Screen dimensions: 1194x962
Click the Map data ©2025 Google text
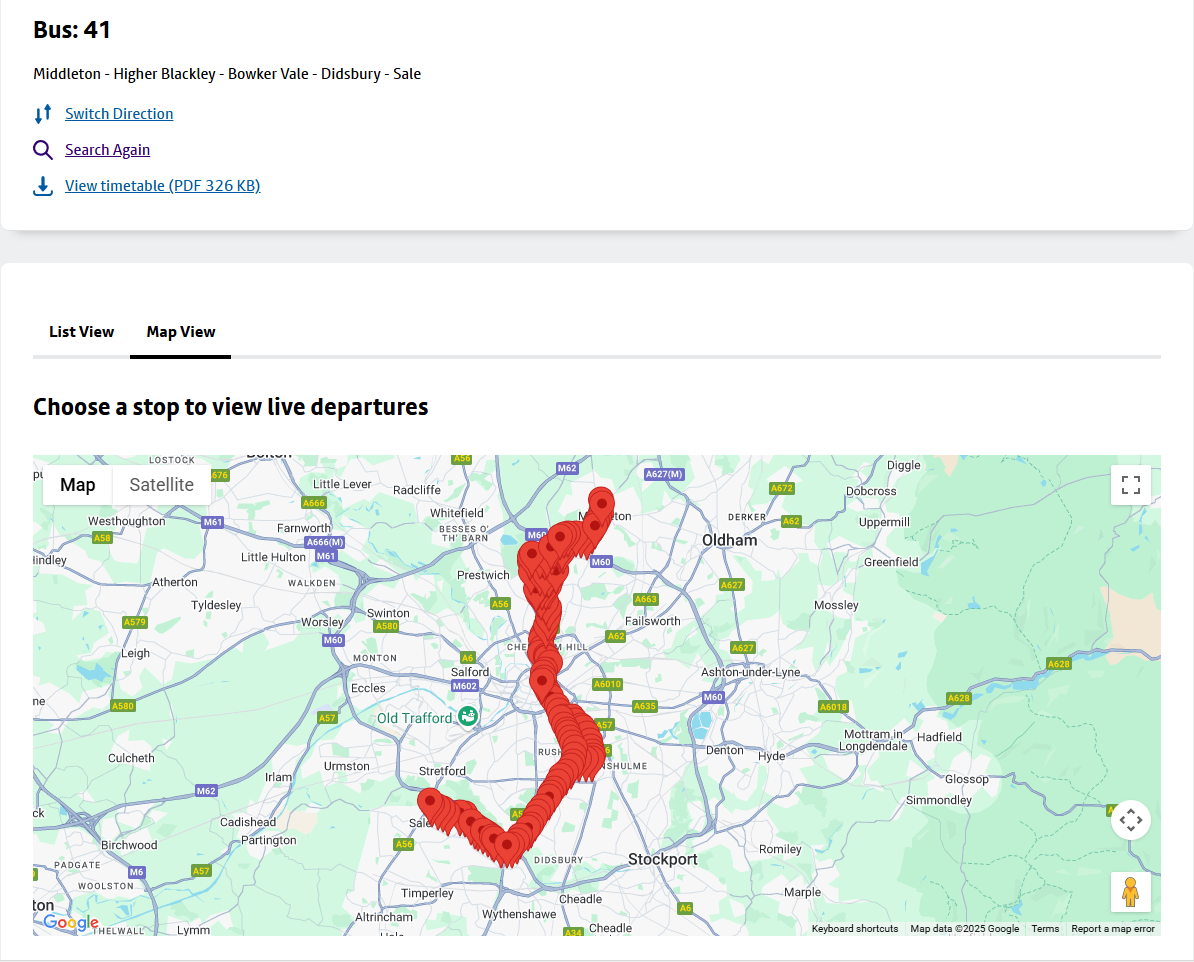coord(964,928)
